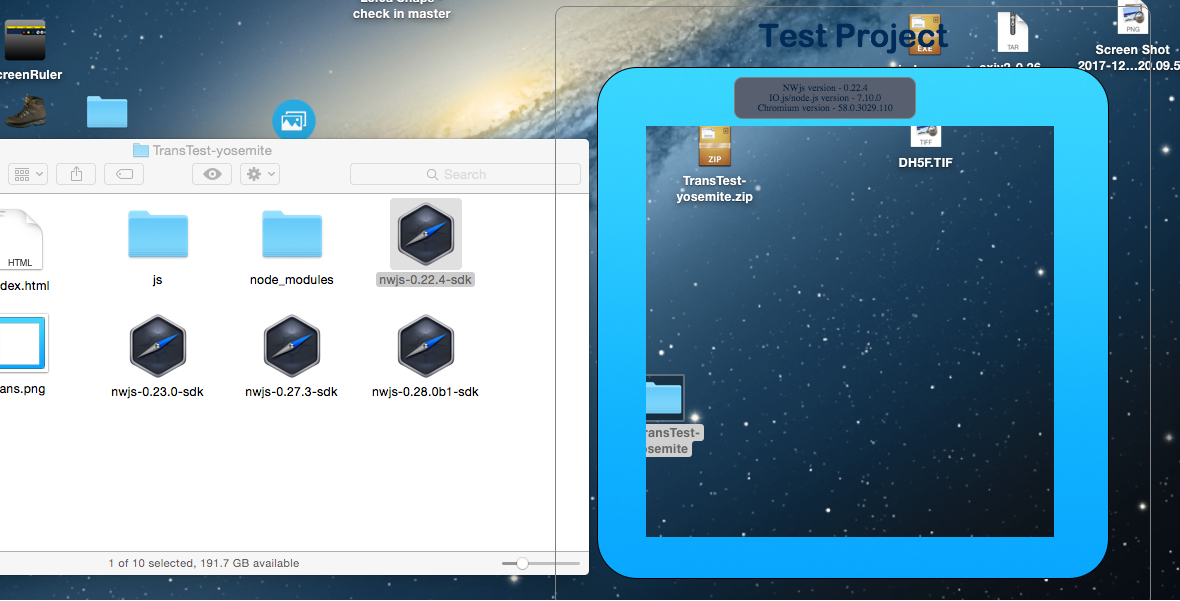Image resolution: width=1180 pixels, height=601 pixels.
Task: Click the TransTest-yosemite window title folder icon
Action: (141, 150)
